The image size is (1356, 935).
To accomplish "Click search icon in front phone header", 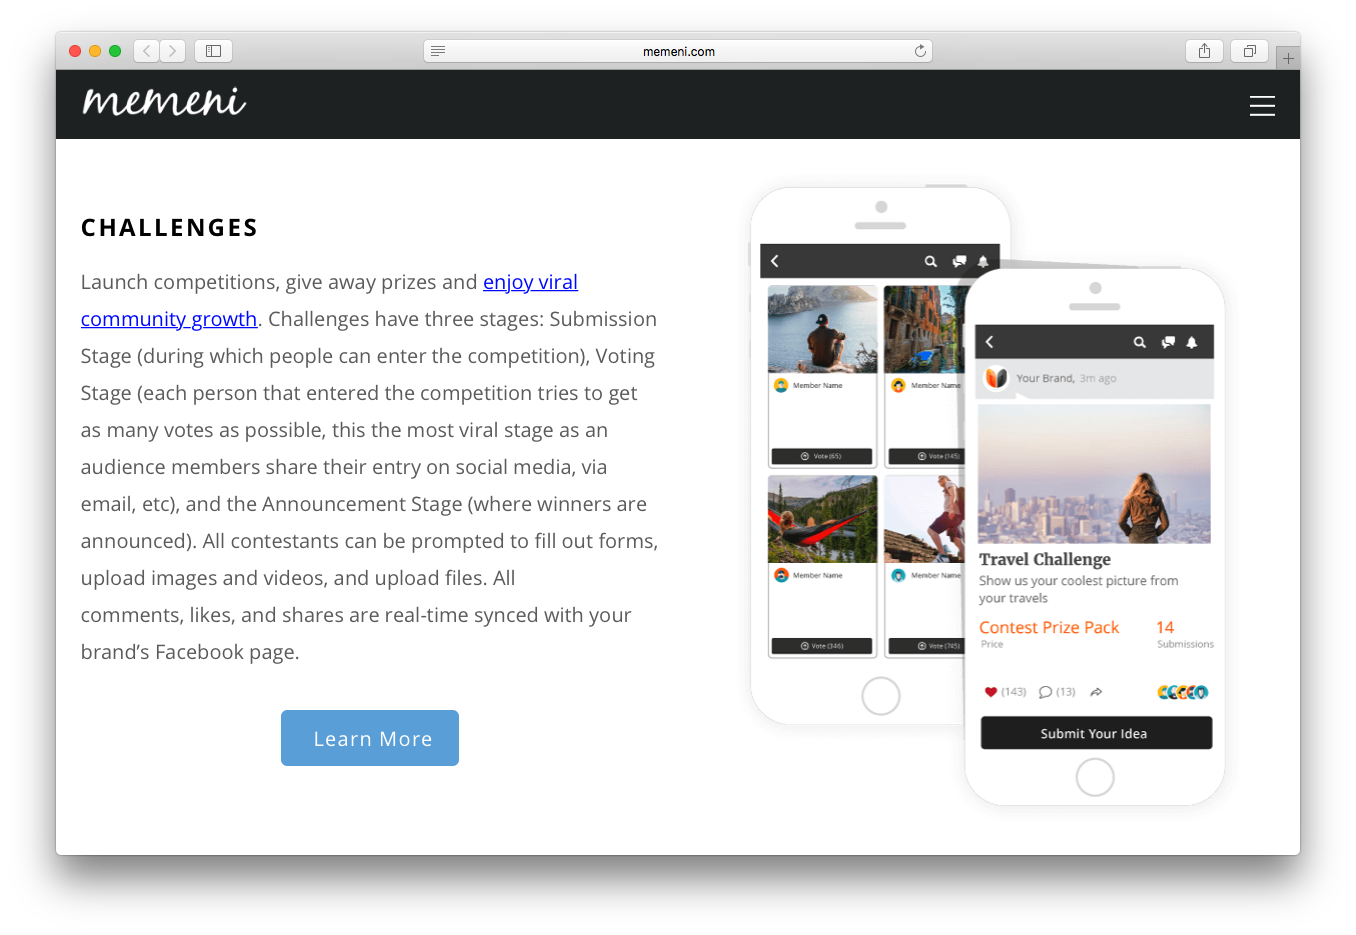I will click(1139, 342).
